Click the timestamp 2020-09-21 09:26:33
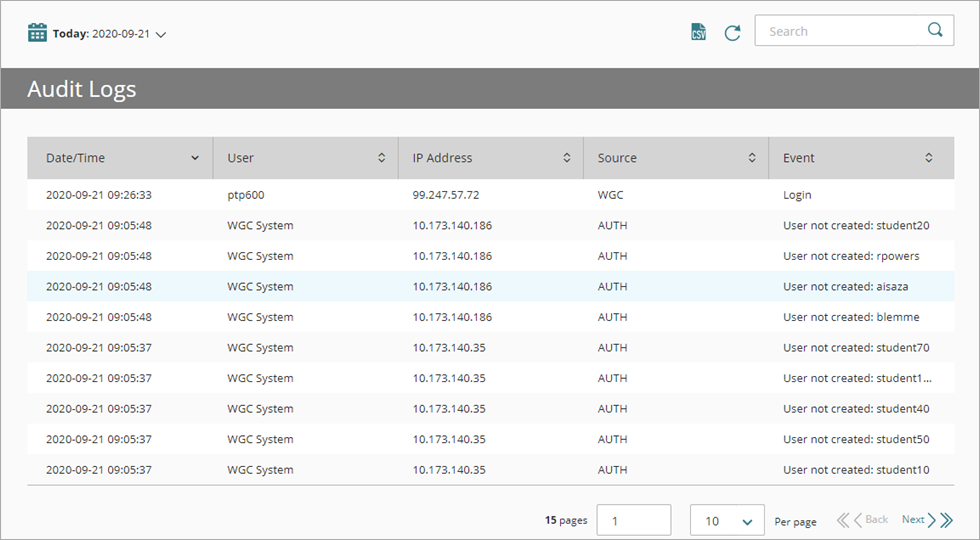Image resolution: width=980 pixels, height=540 pixels. [99, 195]
